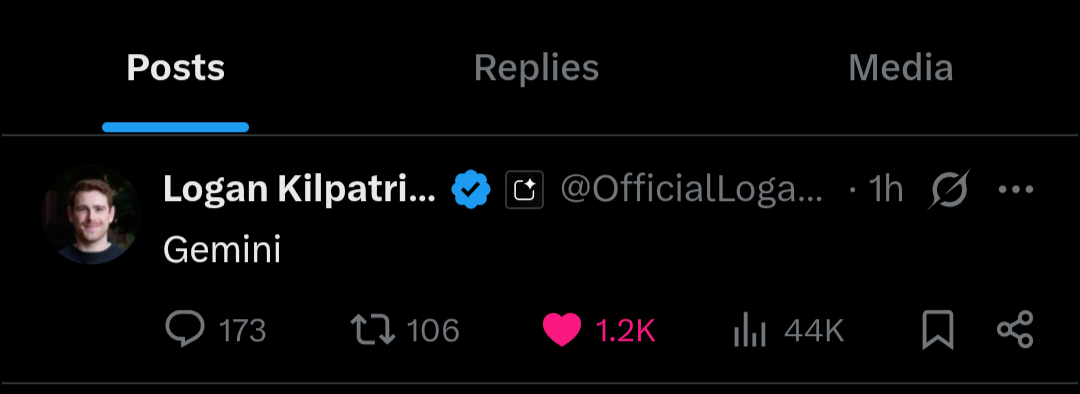The image size is (1080, 394).
Task: Click the reply speech bubble icon
Action: tap(185, 330)
